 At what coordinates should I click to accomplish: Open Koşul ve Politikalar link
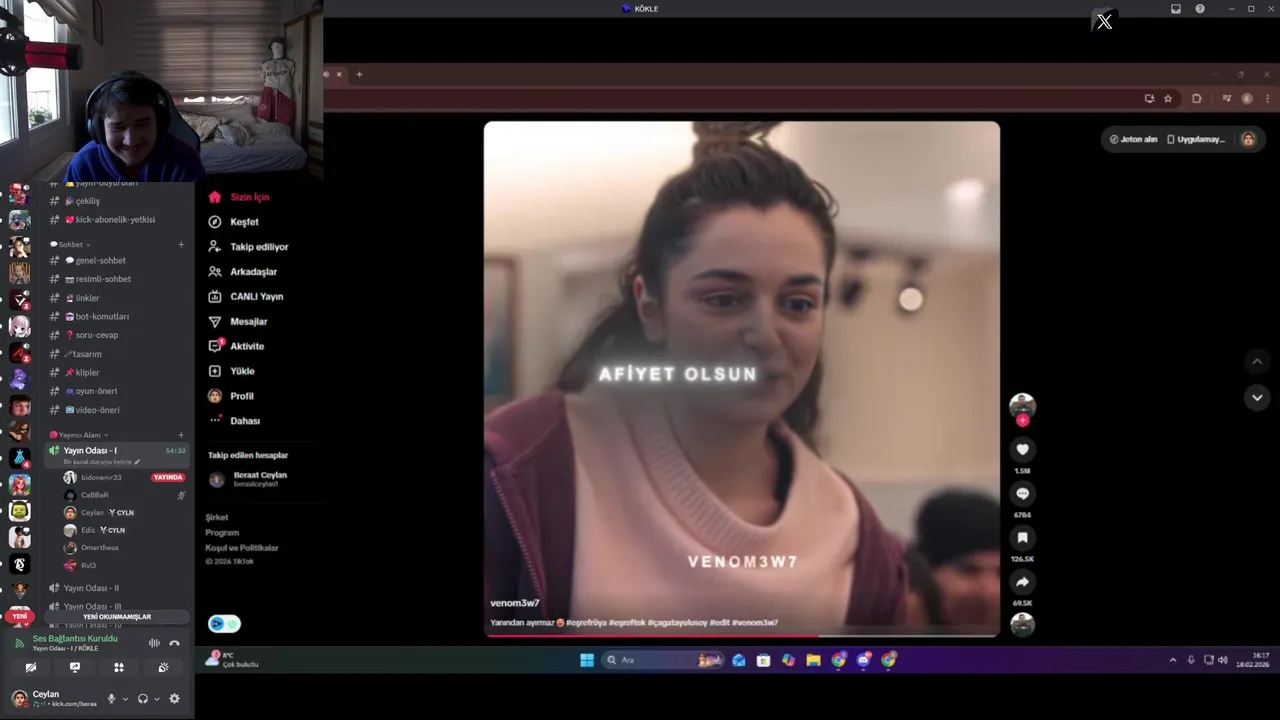(242, 548)
